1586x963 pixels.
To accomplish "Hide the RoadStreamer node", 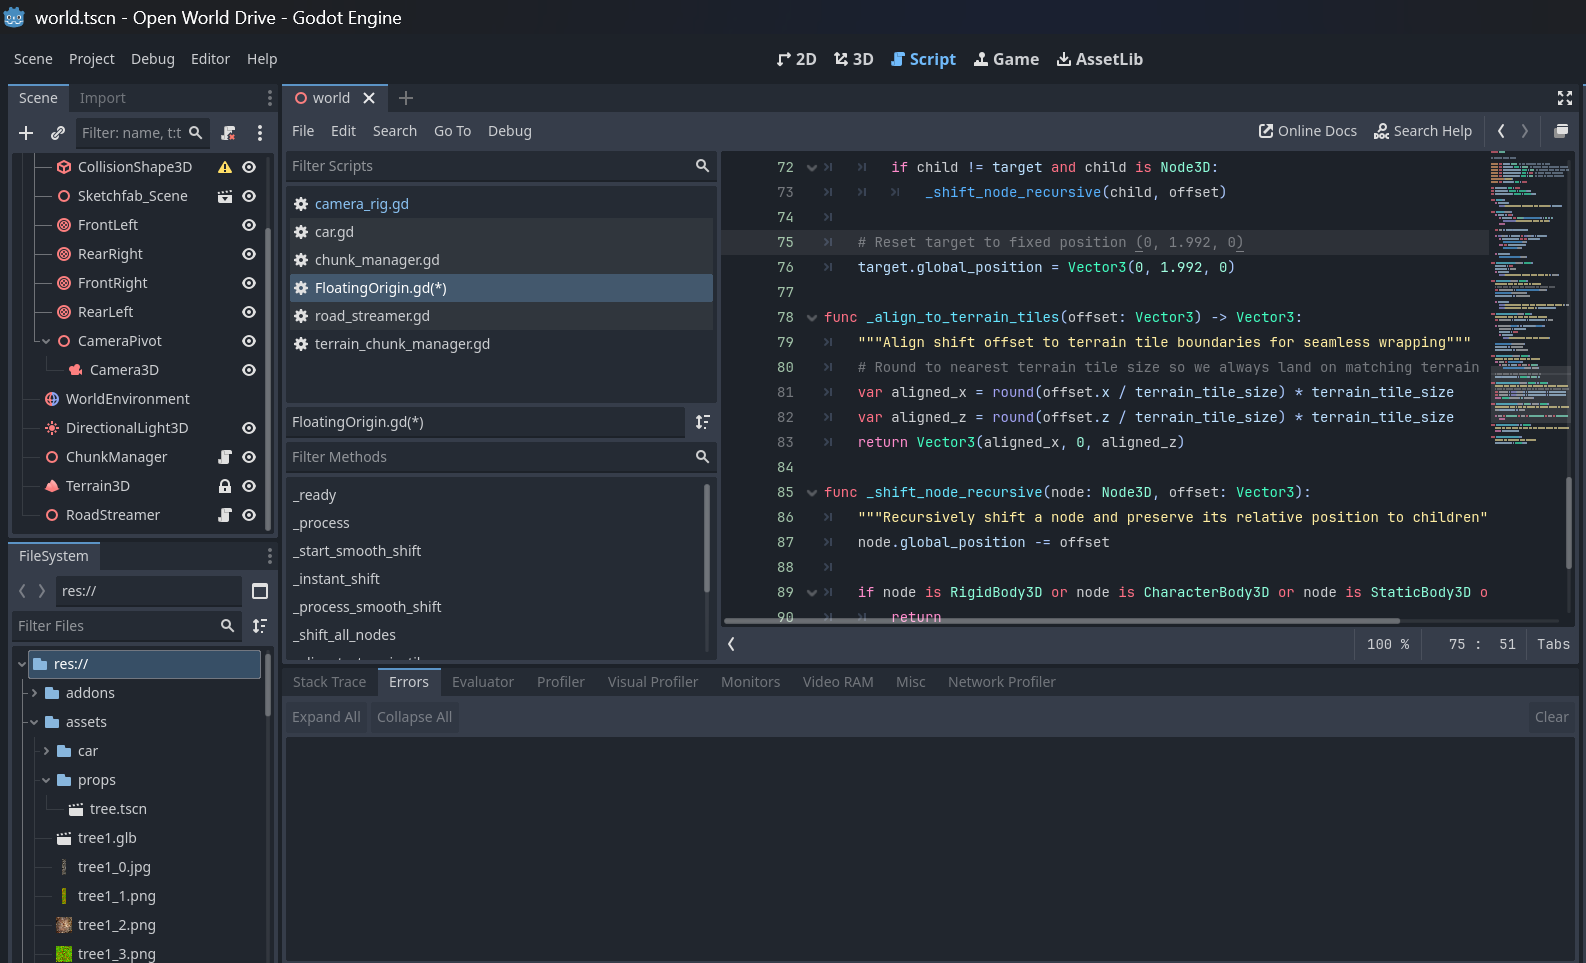I will (249, 515).
